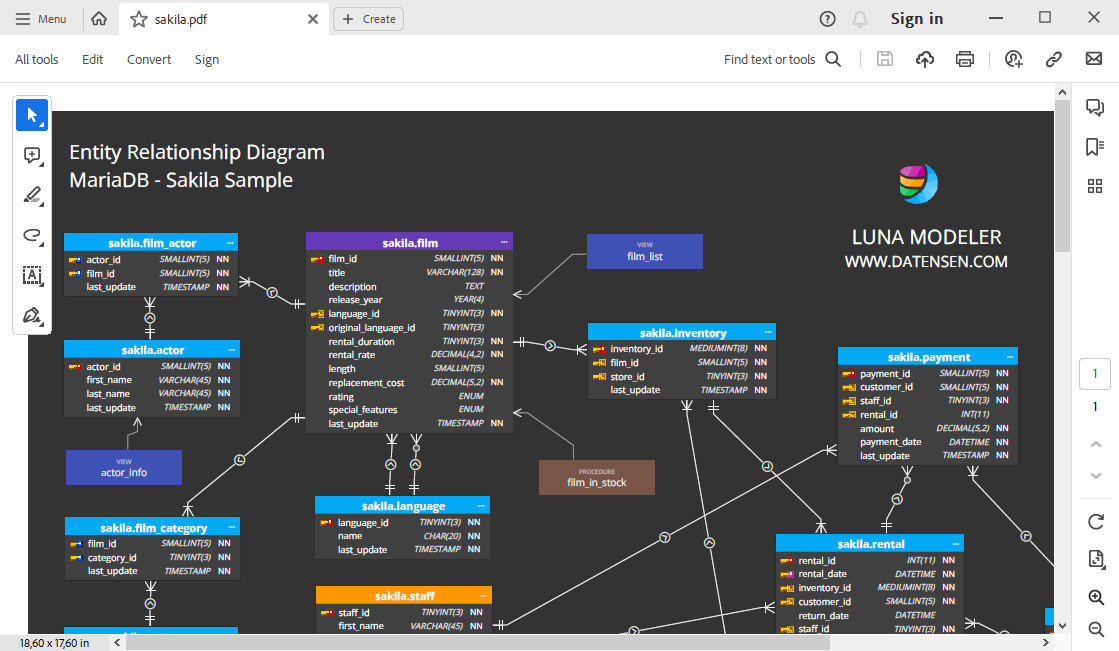This screenshot has height=651, width=1119.
Task: Click the upload to cloud icon
Action: tap(925, 59)
